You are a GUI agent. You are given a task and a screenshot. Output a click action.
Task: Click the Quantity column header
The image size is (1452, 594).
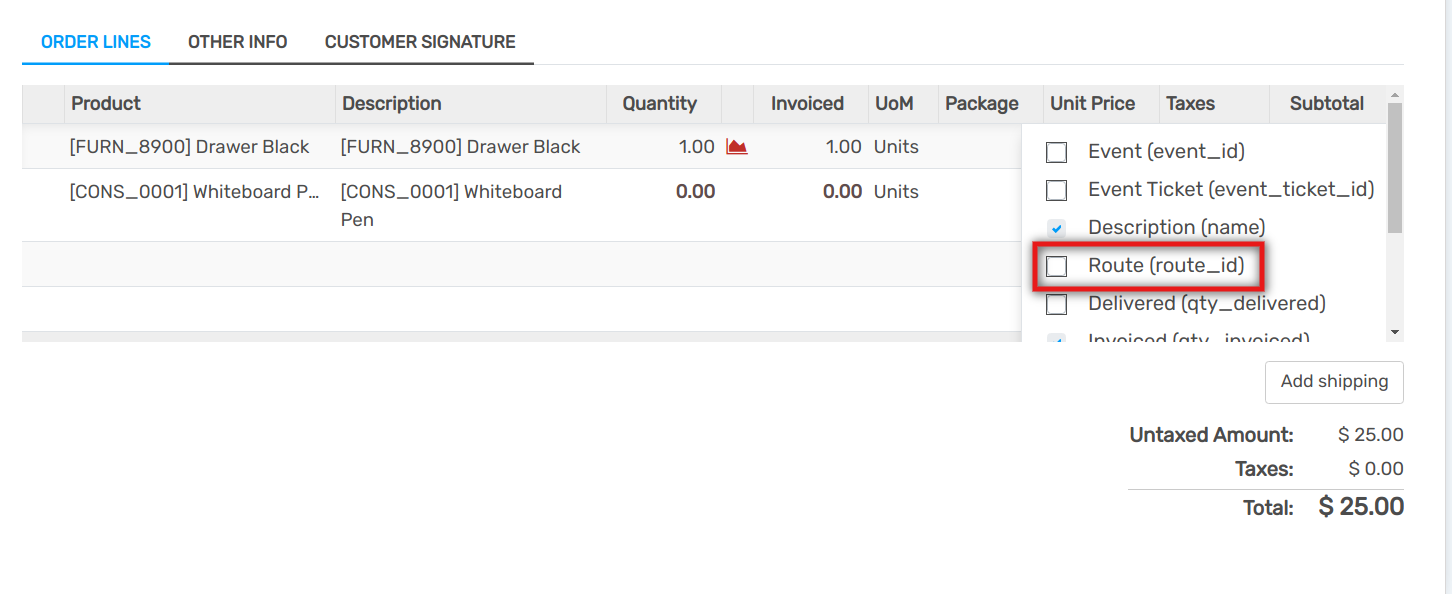point(661,103)
